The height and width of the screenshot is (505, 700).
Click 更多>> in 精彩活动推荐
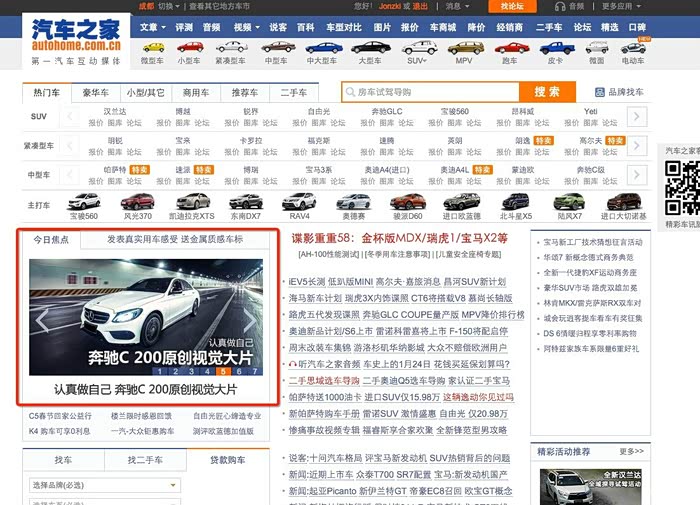pyautogui.click(x=631, y=451)
